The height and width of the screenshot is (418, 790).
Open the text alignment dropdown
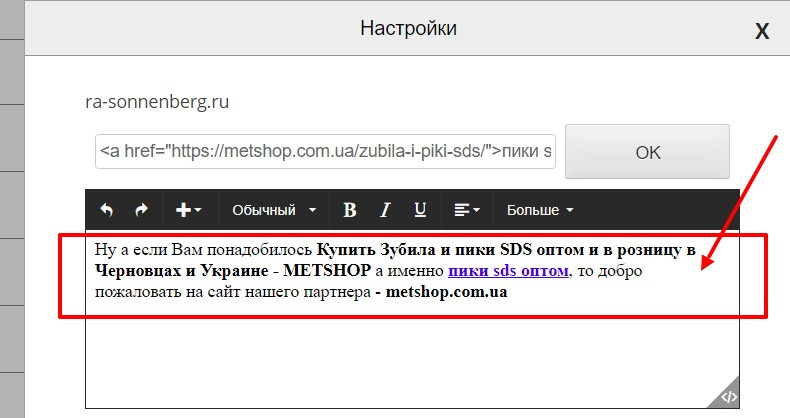pos(467,210)
